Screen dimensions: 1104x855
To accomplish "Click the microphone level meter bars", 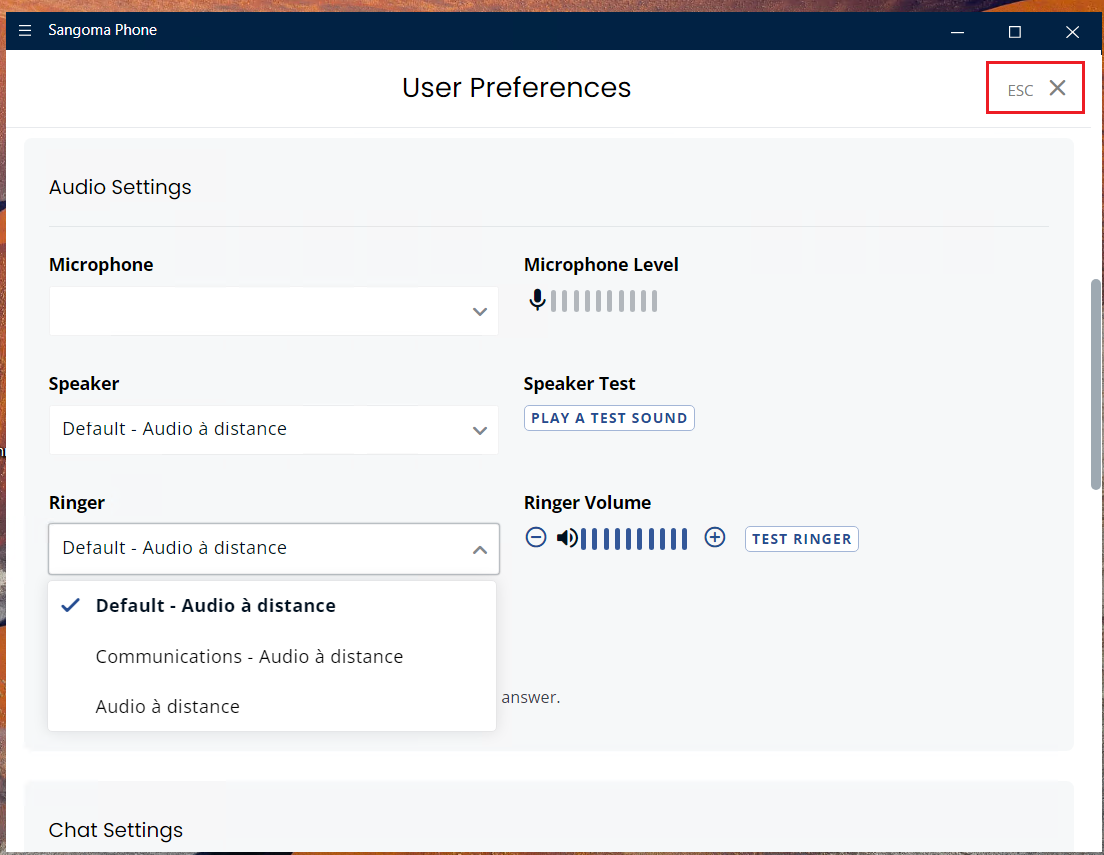I will pos(604,301).
